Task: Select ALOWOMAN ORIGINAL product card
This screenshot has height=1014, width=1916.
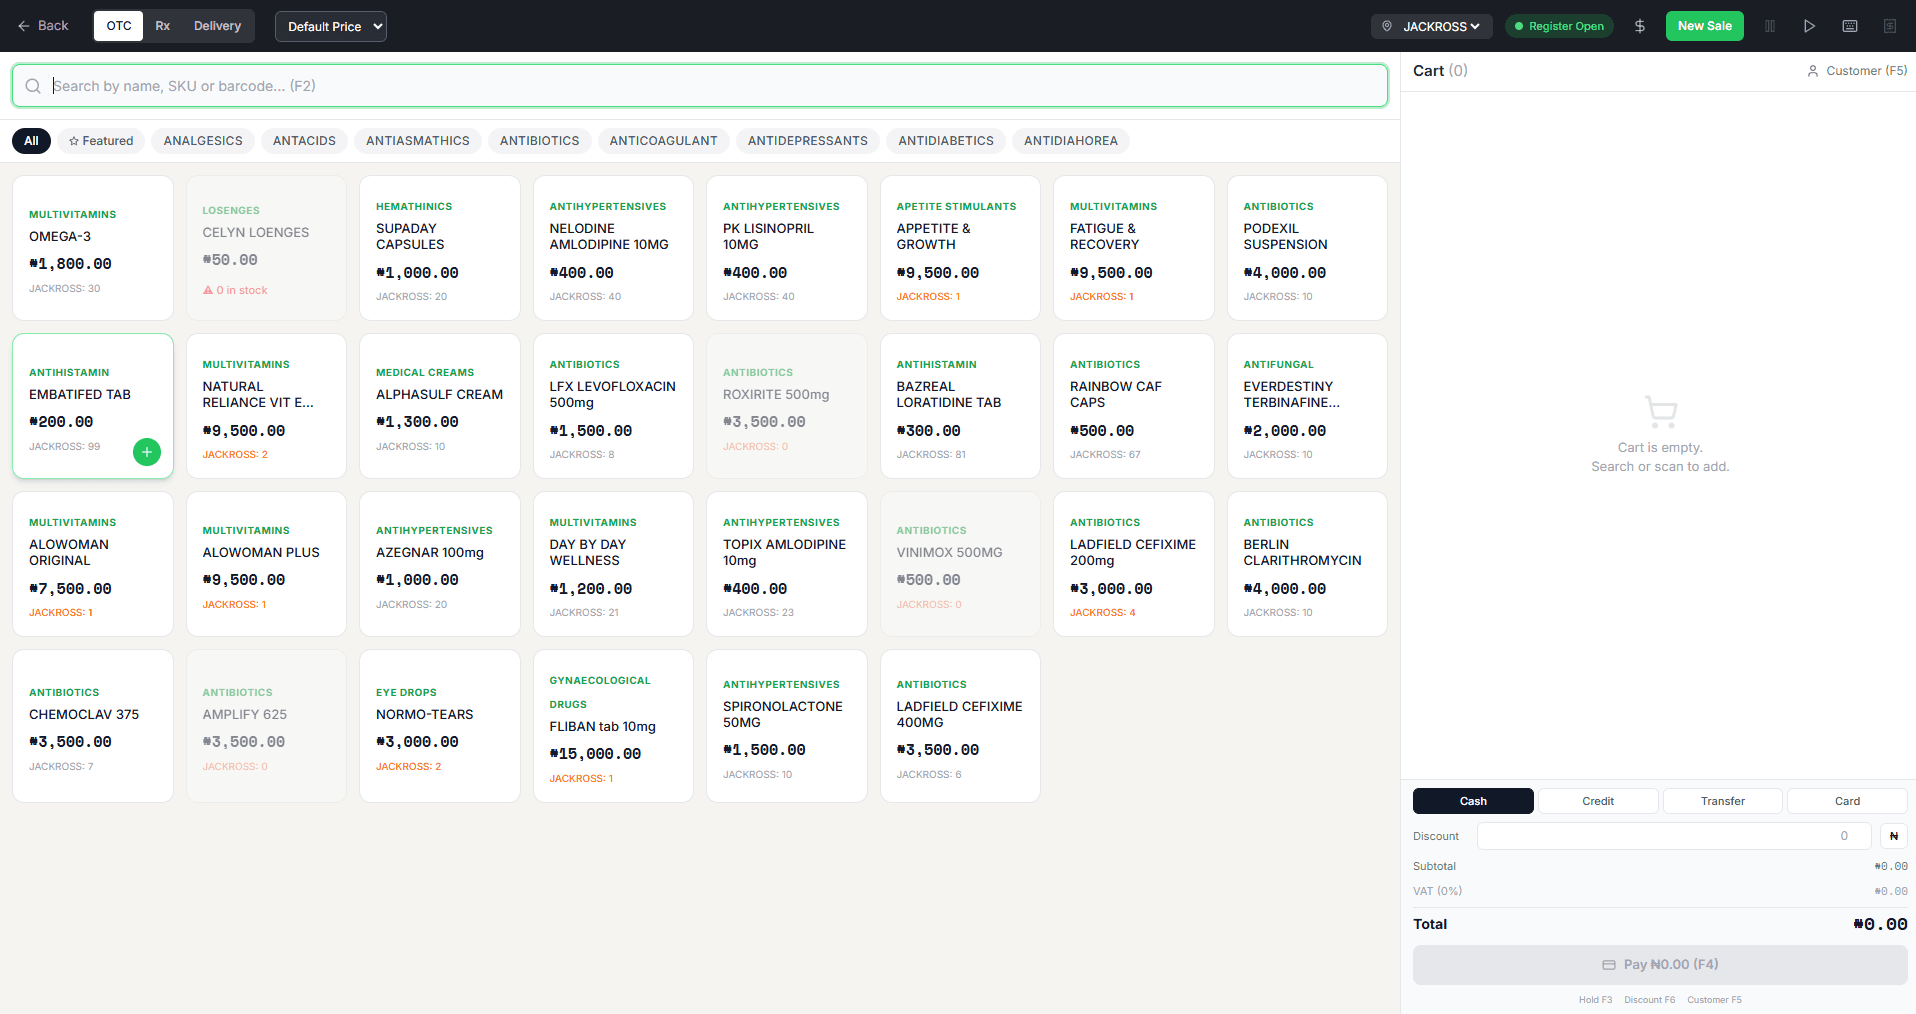Action: coord(93,564)
